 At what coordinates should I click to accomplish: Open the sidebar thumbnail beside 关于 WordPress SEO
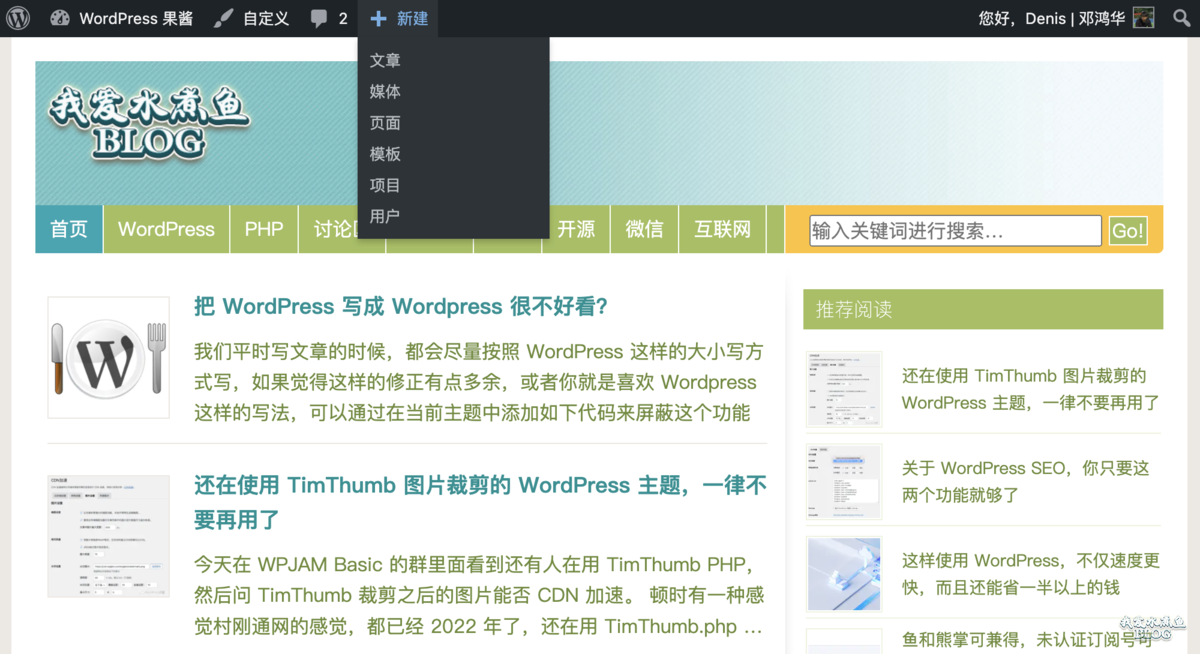(x=844, y=482)
